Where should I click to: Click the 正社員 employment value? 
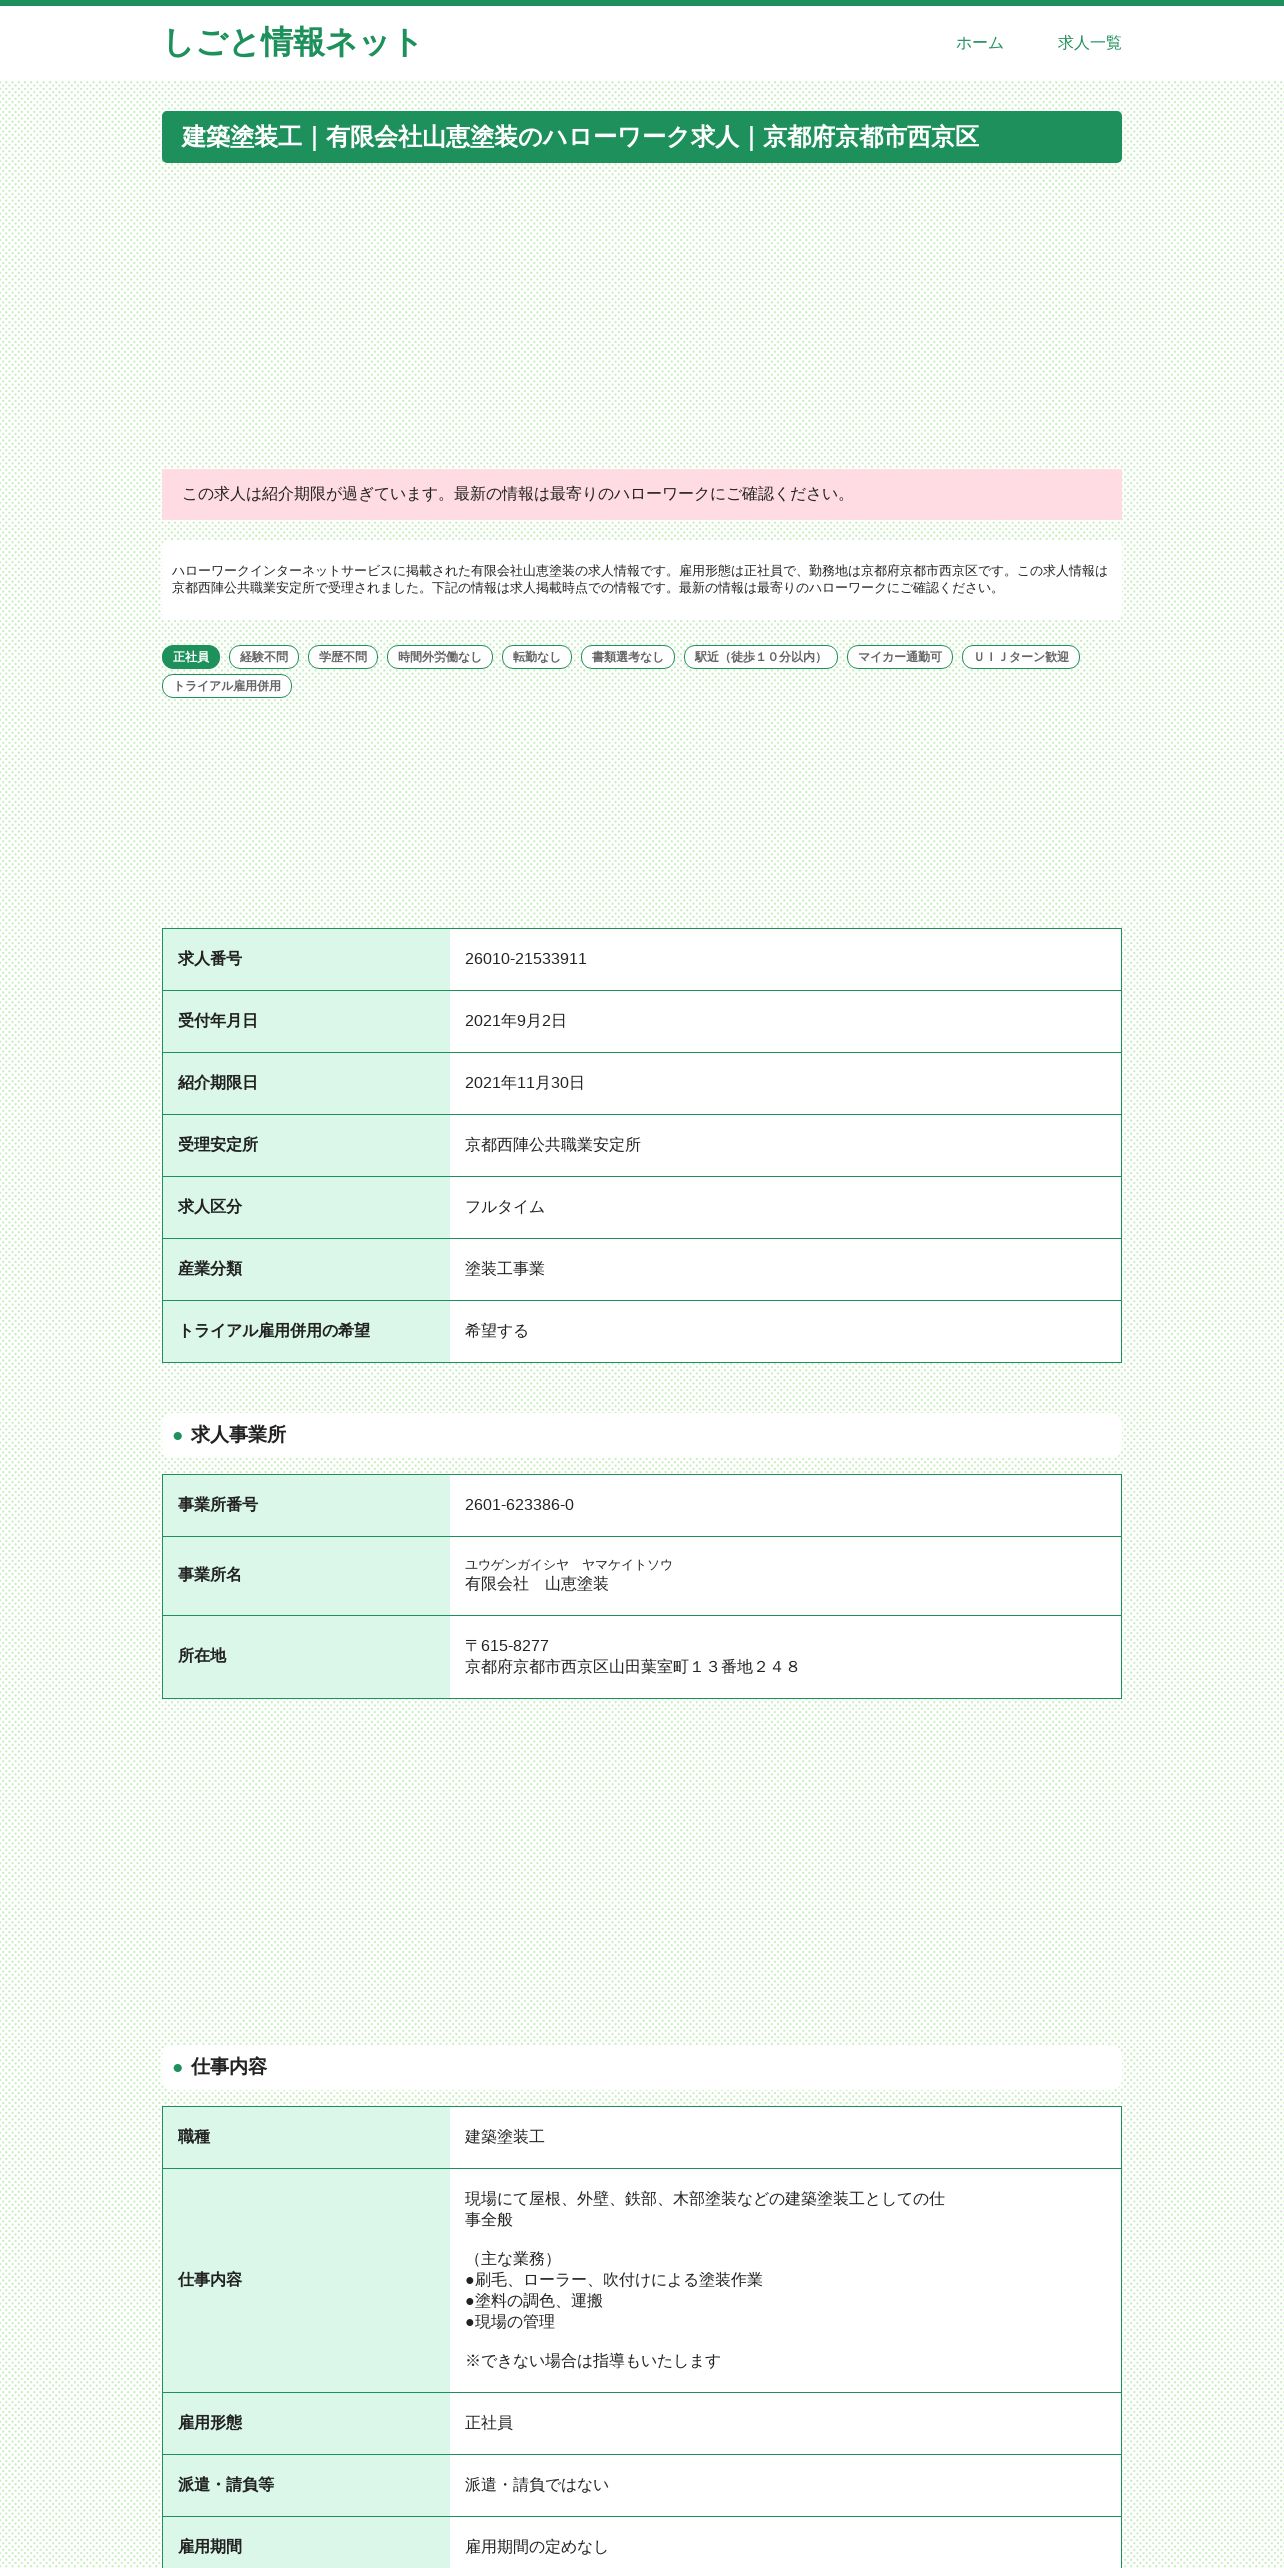click(489, 2423)
